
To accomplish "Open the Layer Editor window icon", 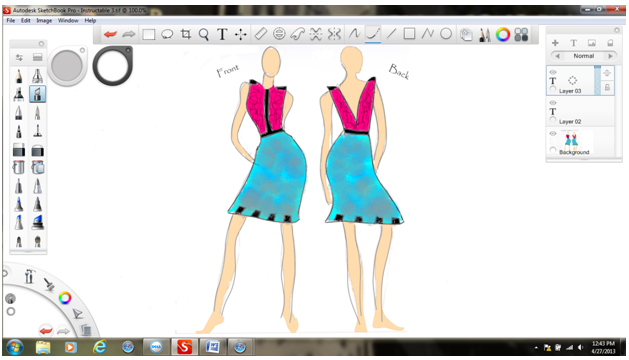I will (466, 35).
